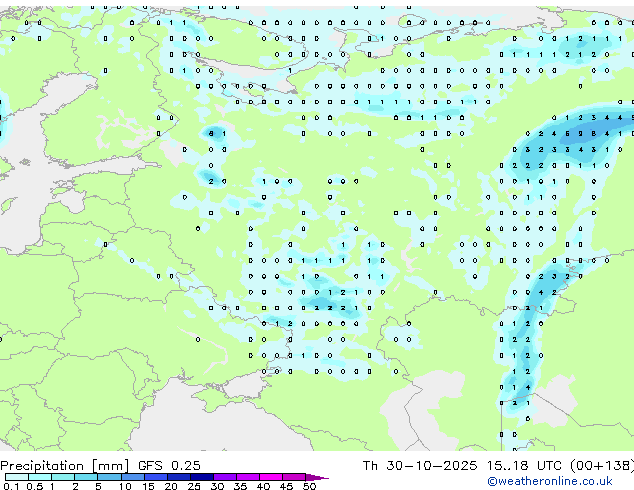The height and width of the screenshot is (490, 634).
Task: Click the '[mm]' unit label
Action: [x=110, y=466]
